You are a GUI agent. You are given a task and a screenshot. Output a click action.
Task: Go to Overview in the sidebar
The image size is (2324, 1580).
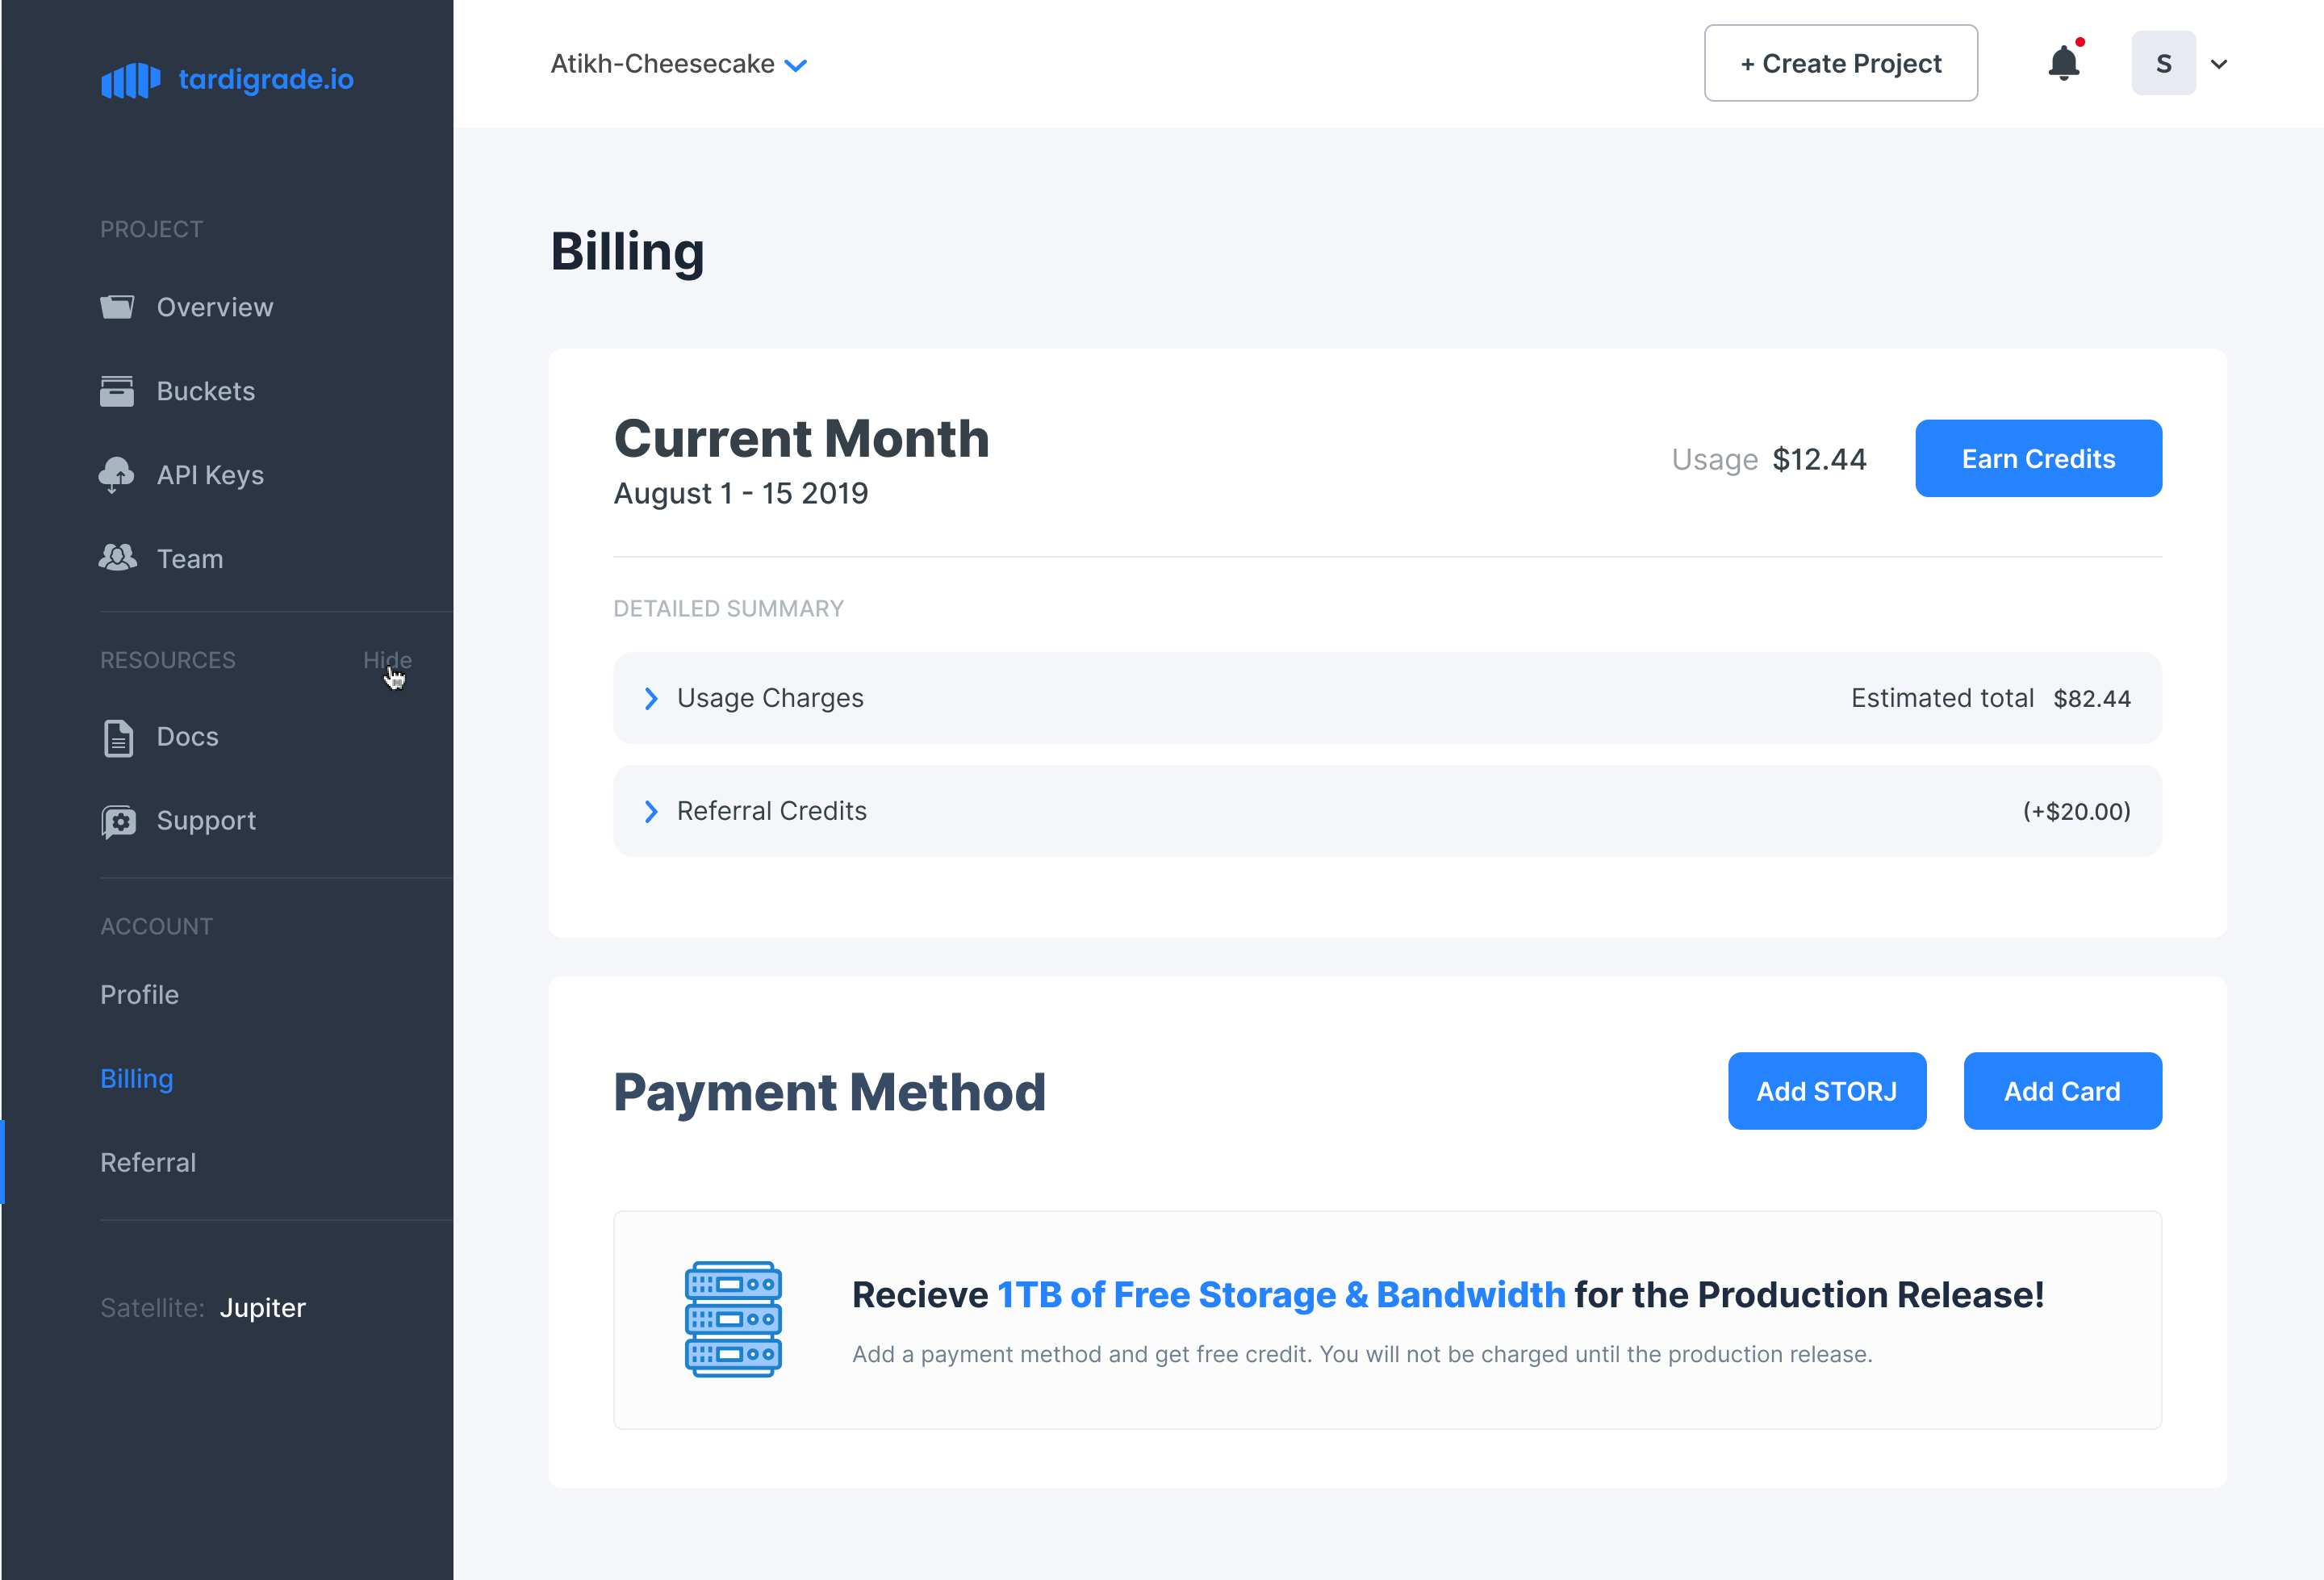coord(215,307)
